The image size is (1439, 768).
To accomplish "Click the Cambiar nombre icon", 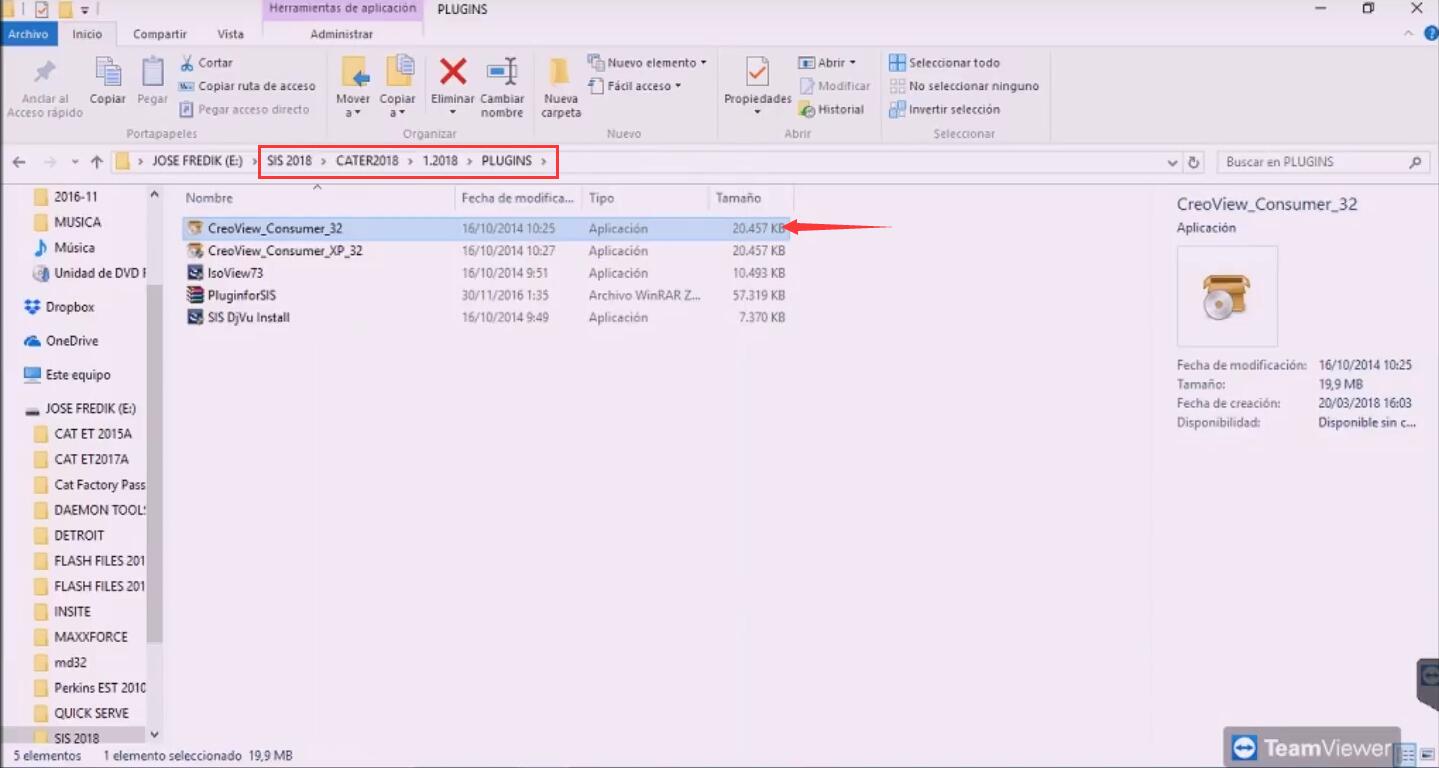I will 502,72.
